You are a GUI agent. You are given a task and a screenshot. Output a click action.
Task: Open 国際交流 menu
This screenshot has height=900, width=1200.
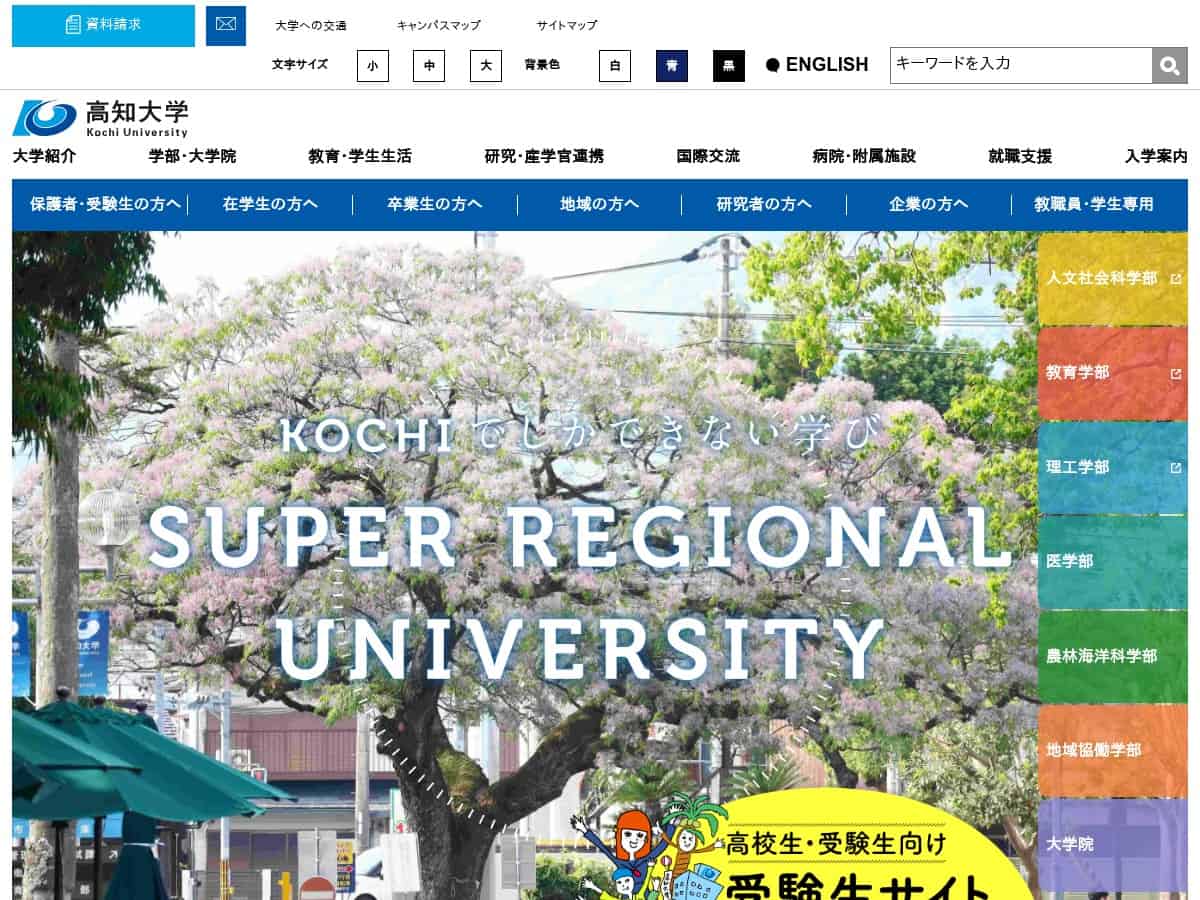click(x=708, y=156)
